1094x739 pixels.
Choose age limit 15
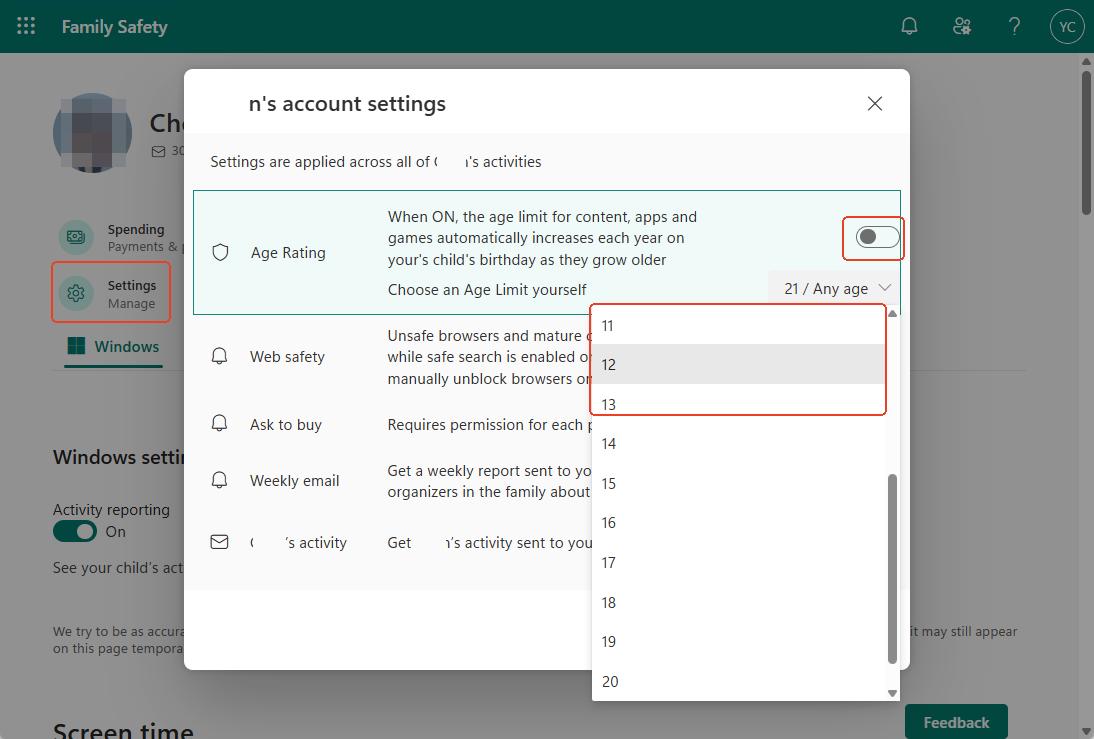738,484
